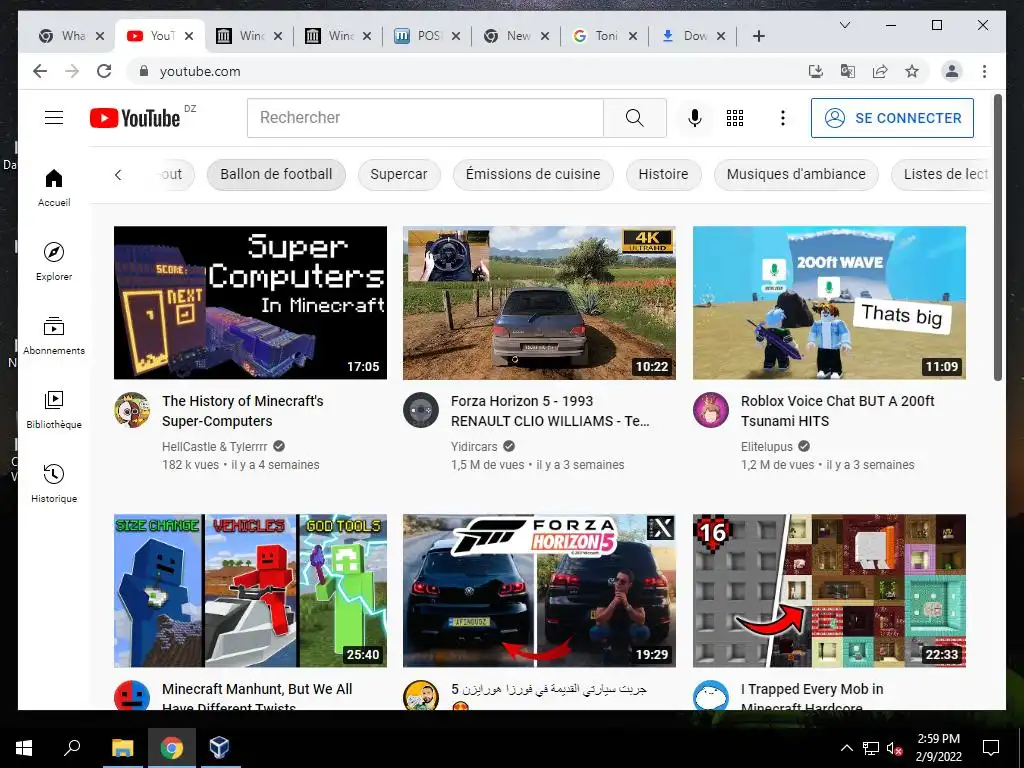Play the Forza Horizon 5 Golf thumbnail
The image size is (1024, 768).
coord(539,590)
